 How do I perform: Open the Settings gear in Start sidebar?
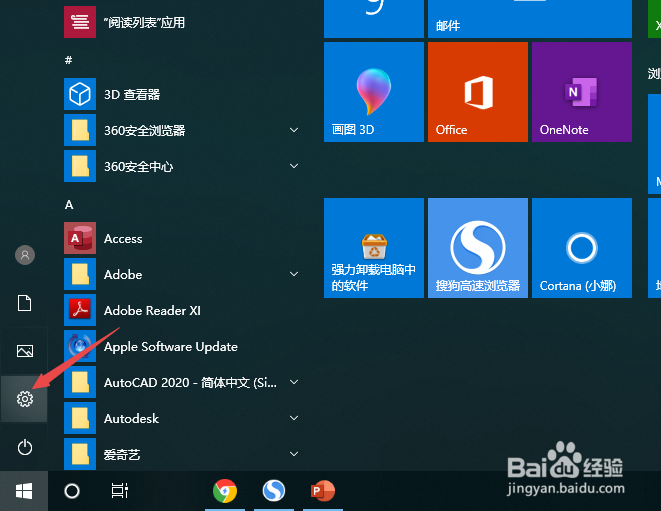[x=25, y=398]
